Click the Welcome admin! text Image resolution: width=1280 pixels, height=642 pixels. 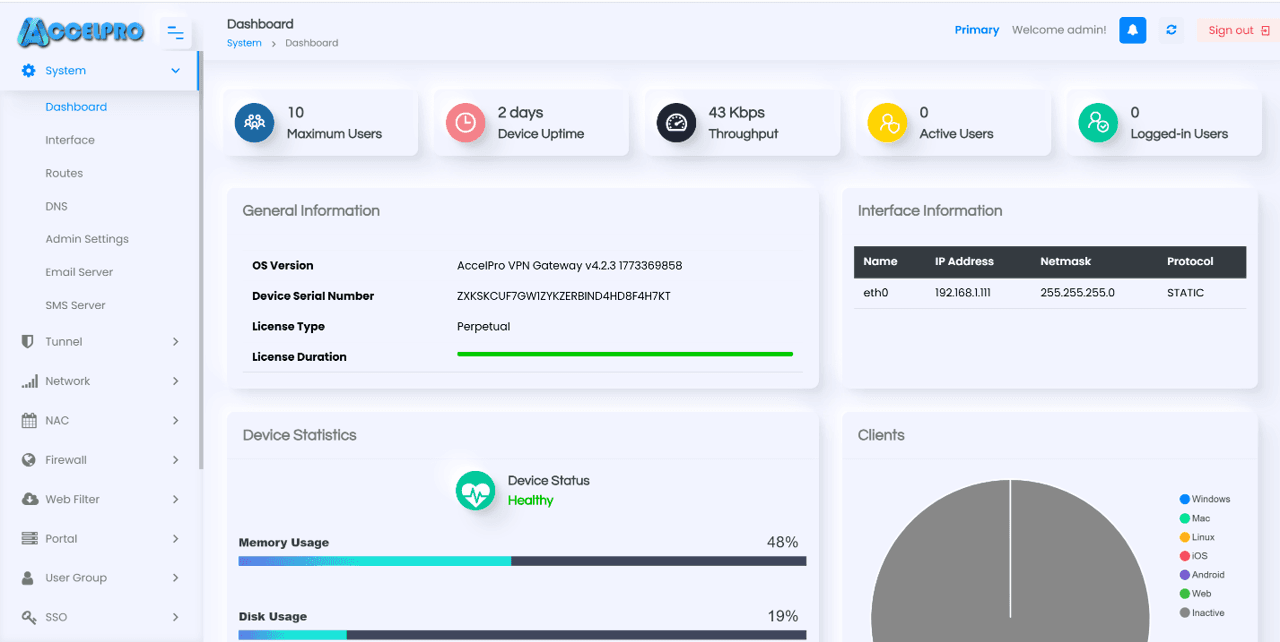1059,30
